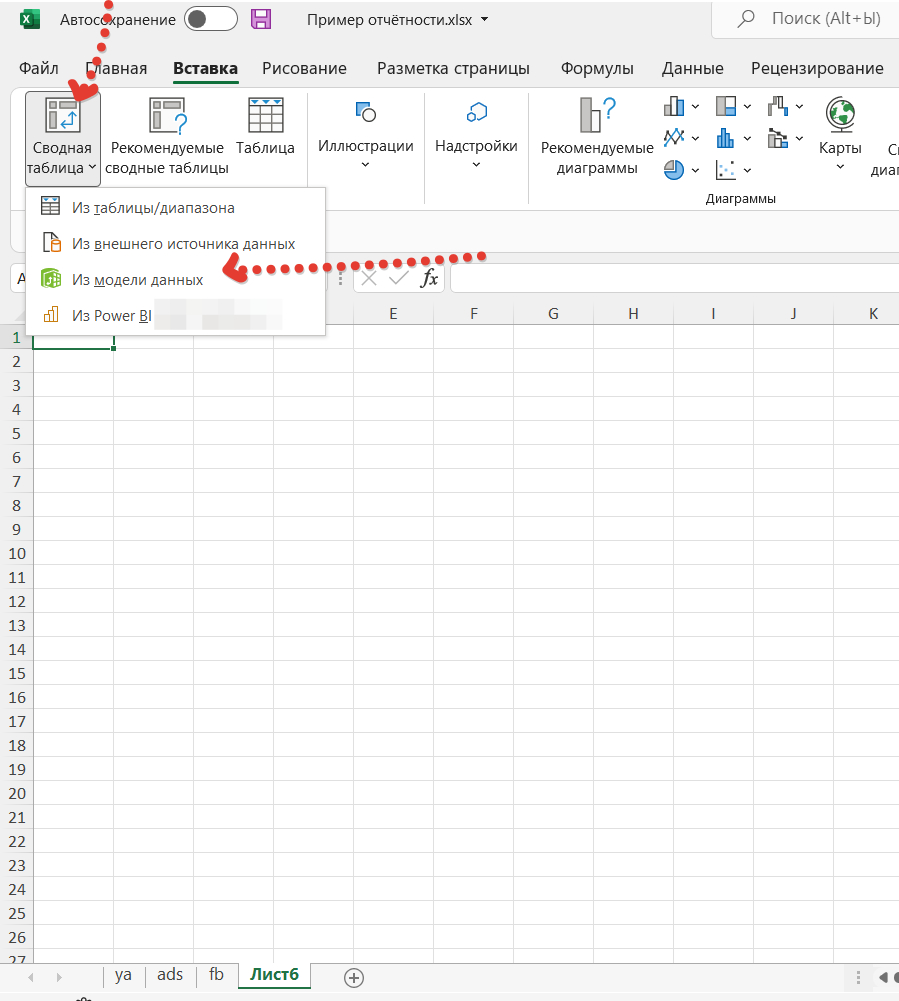Switch to the ads sheet tab

(x=170, y=975)
